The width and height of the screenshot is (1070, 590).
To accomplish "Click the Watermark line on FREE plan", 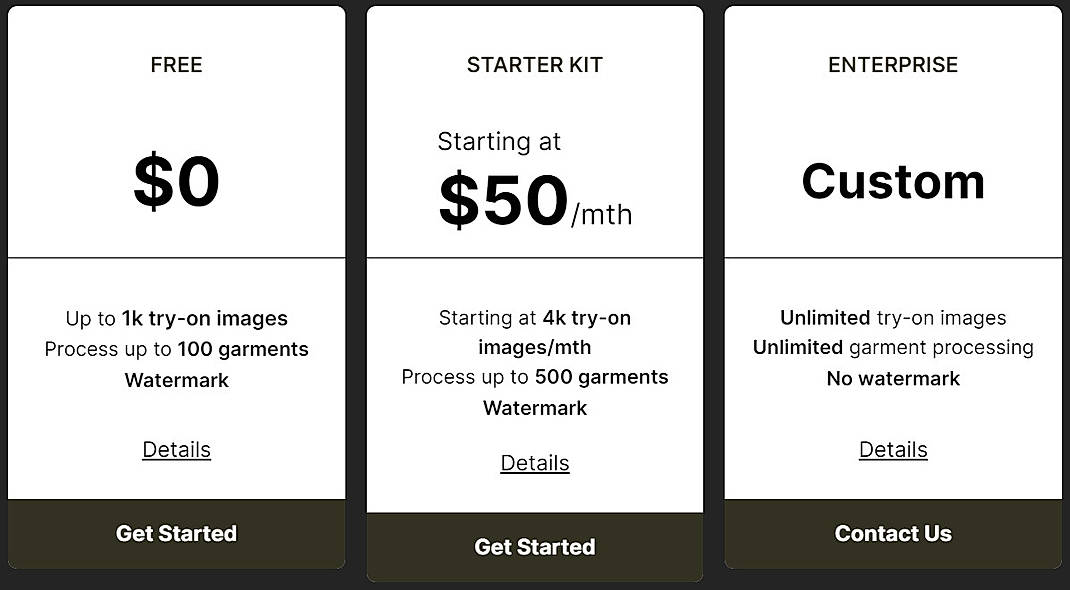I will pyautogui.click(x=176, y=379).
